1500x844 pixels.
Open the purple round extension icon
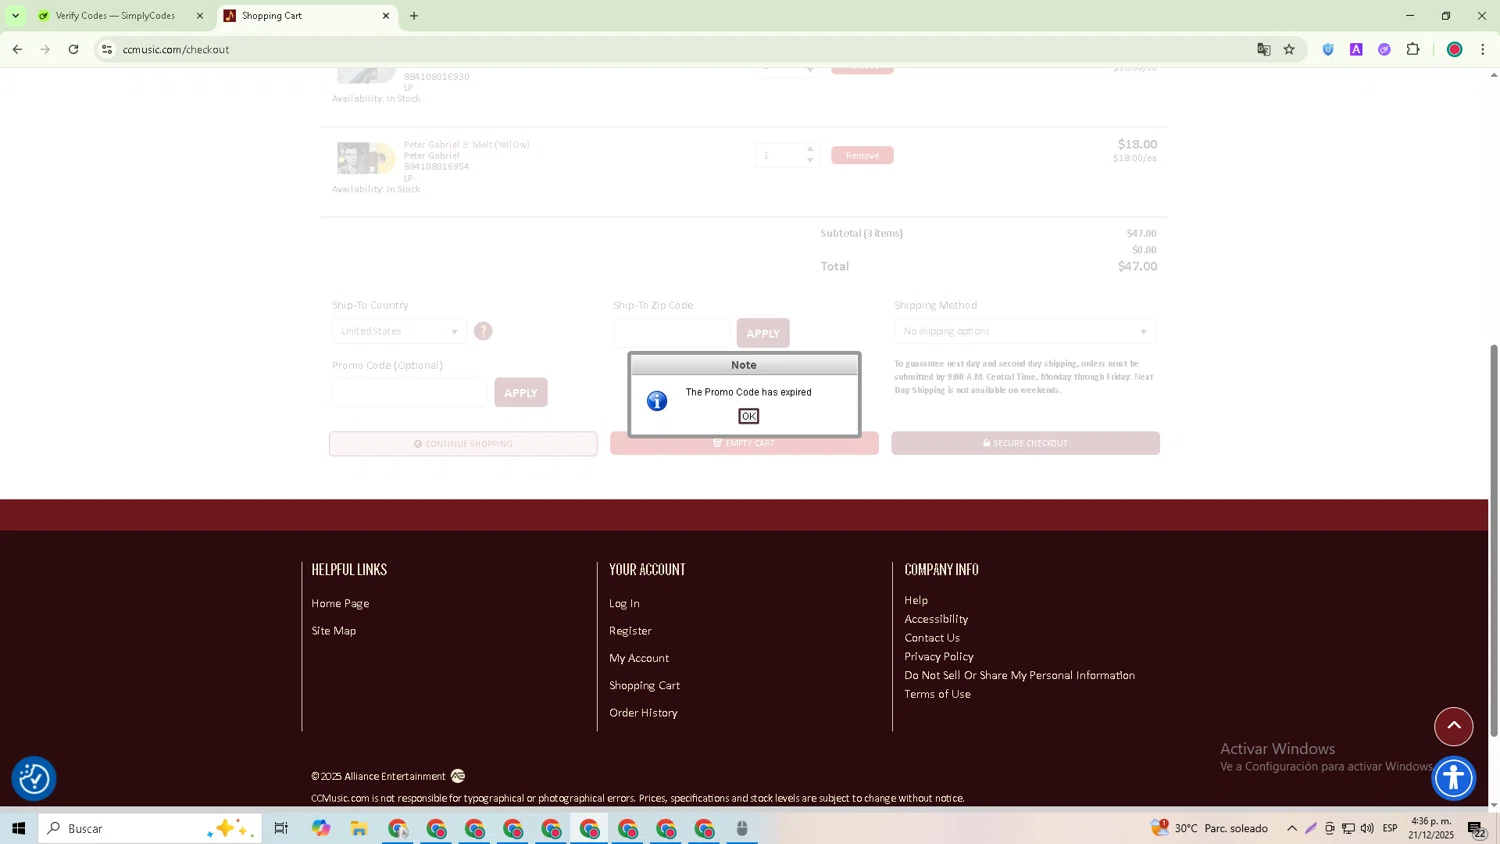[x=1384, y=49]
